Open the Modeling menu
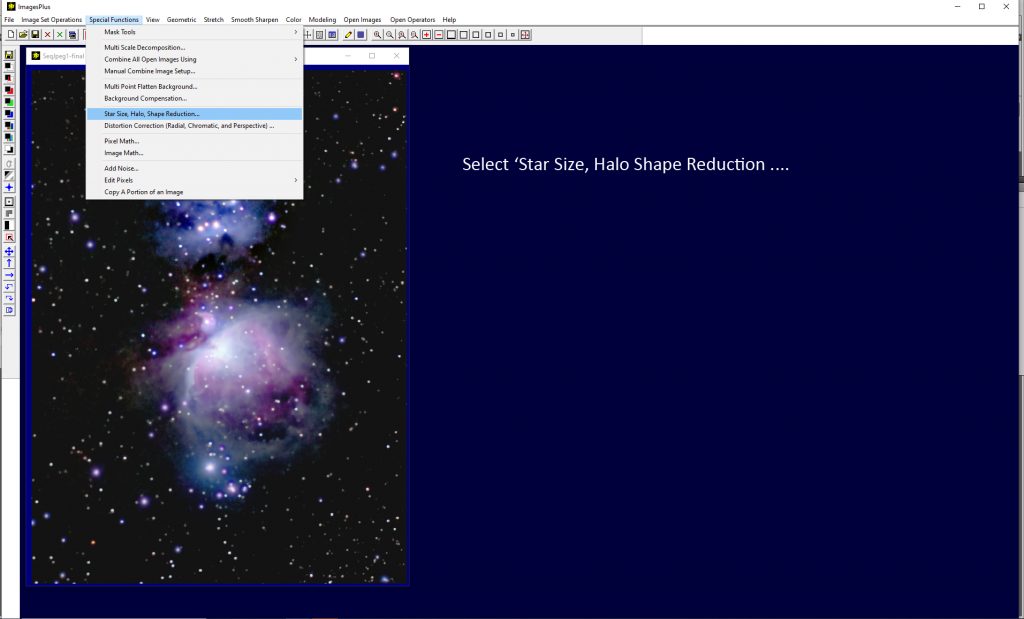This screenshot has height=619, width=1024. 323,20
